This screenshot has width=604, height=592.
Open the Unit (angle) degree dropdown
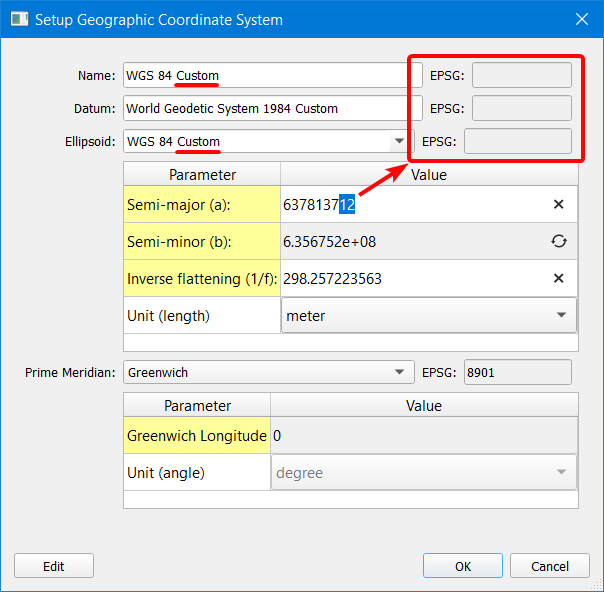click(x=560, y=473)
